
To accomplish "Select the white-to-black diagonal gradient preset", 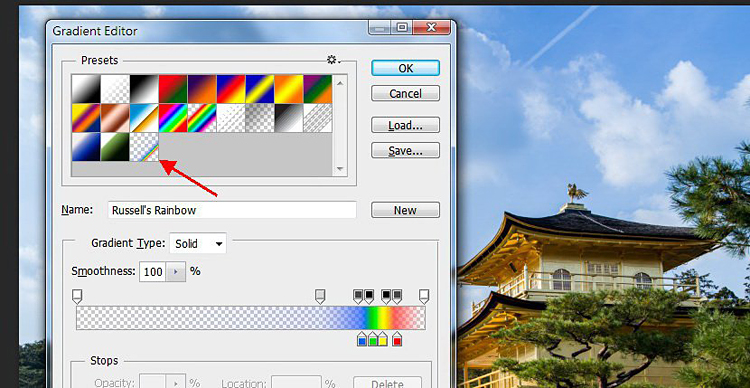I will click(x=86, y=89).
